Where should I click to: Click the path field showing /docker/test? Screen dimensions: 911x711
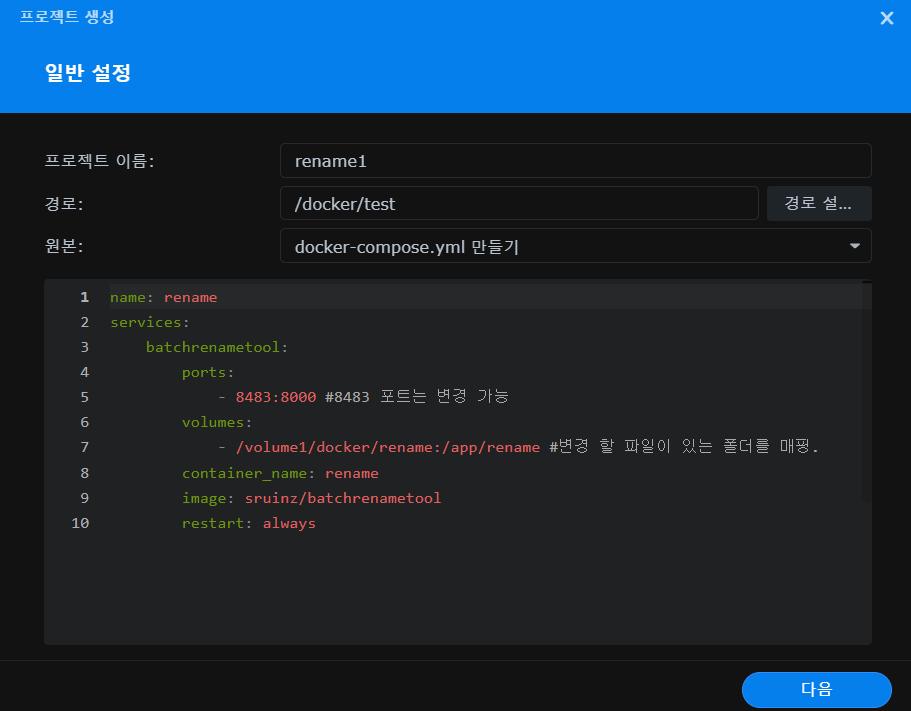coord(519,203)
